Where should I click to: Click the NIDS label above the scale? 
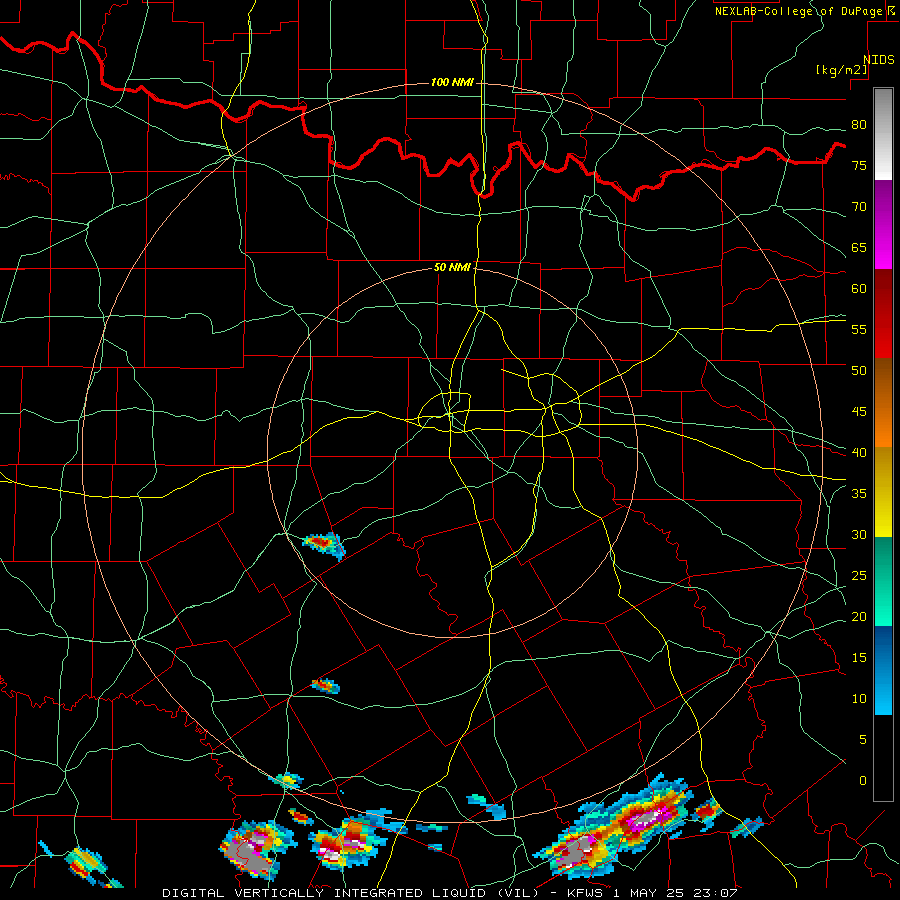(x=878, y=60)
